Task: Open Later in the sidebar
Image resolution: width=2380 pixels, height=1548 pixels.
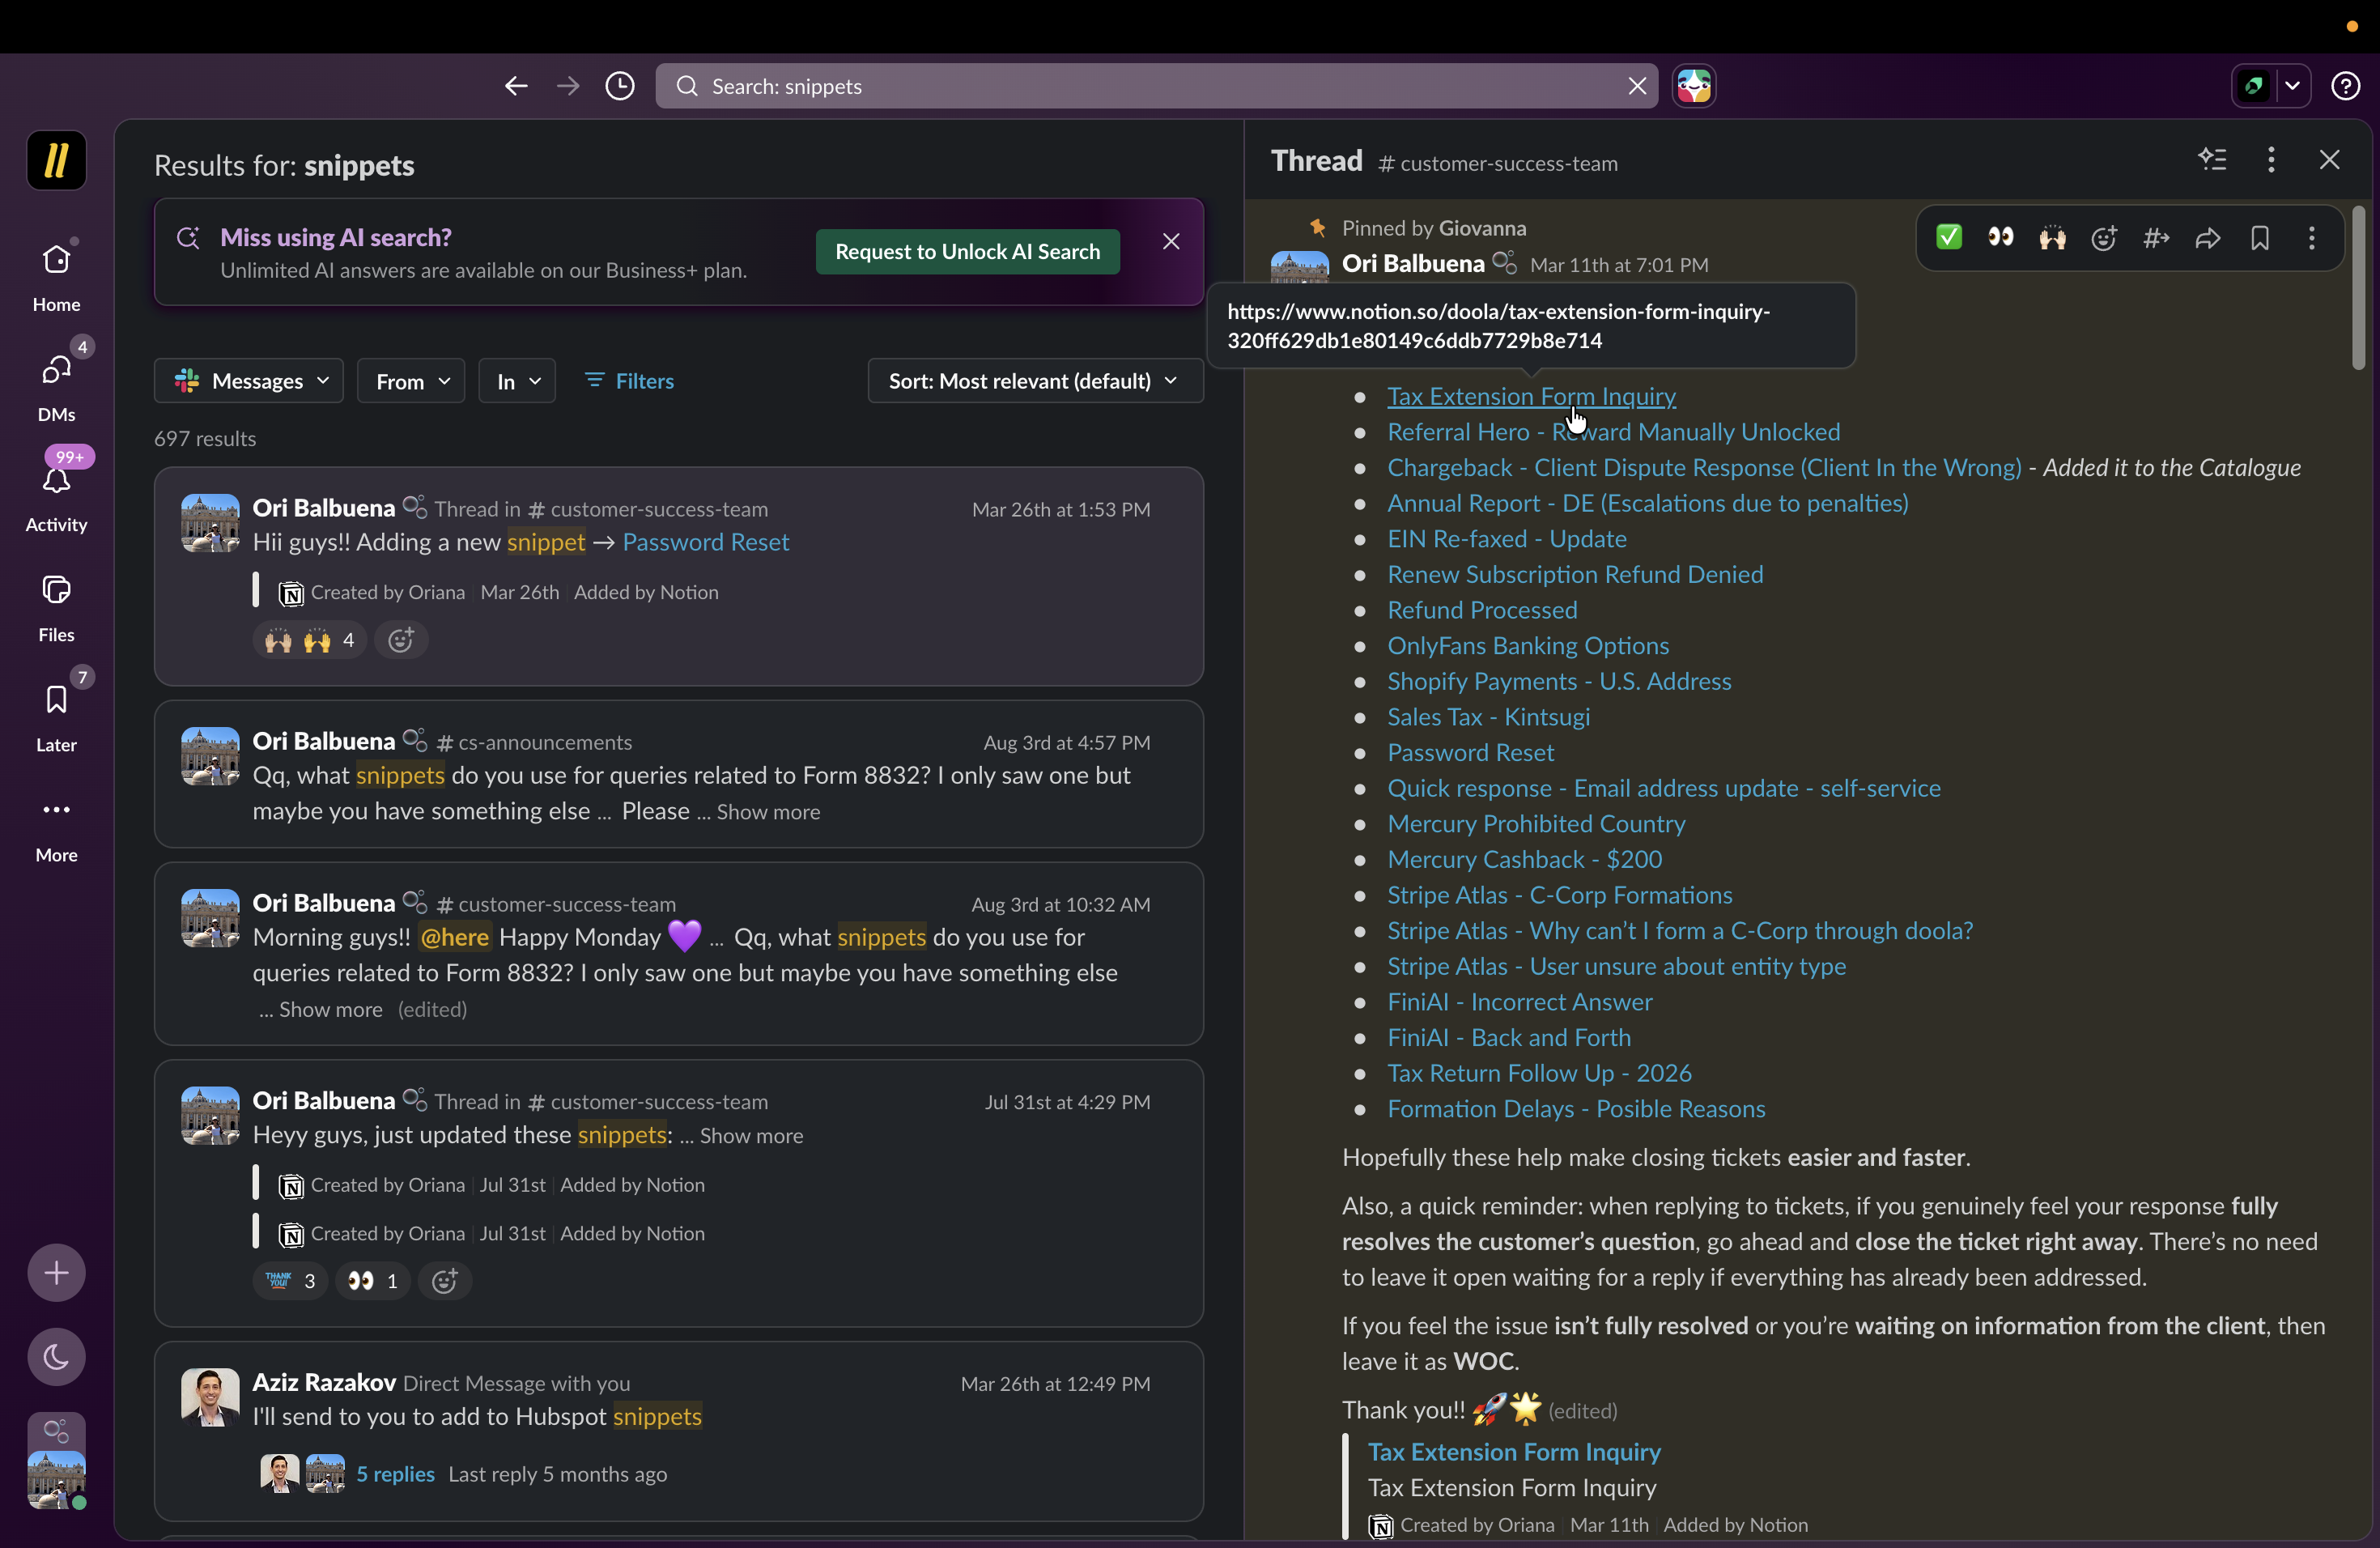Action: coord(56,717)
